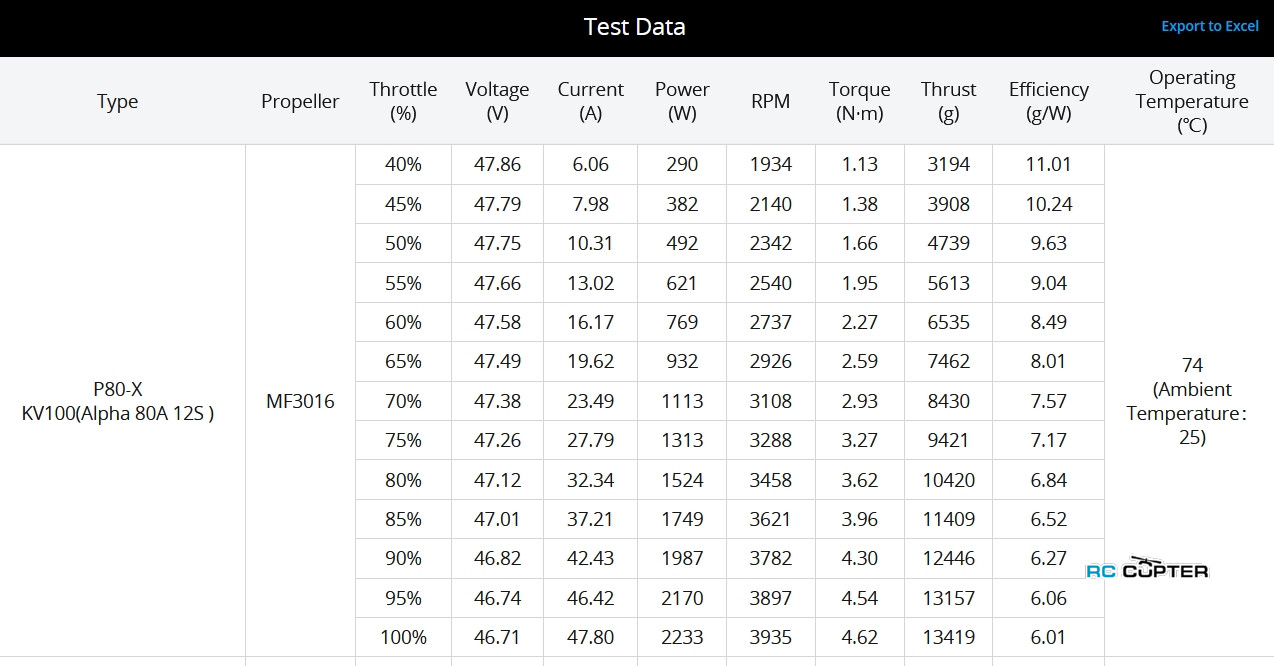This screenshot has height=666, width=1274.
Task: Select the 100% throttle cell
Action: (x=403, y=637)
